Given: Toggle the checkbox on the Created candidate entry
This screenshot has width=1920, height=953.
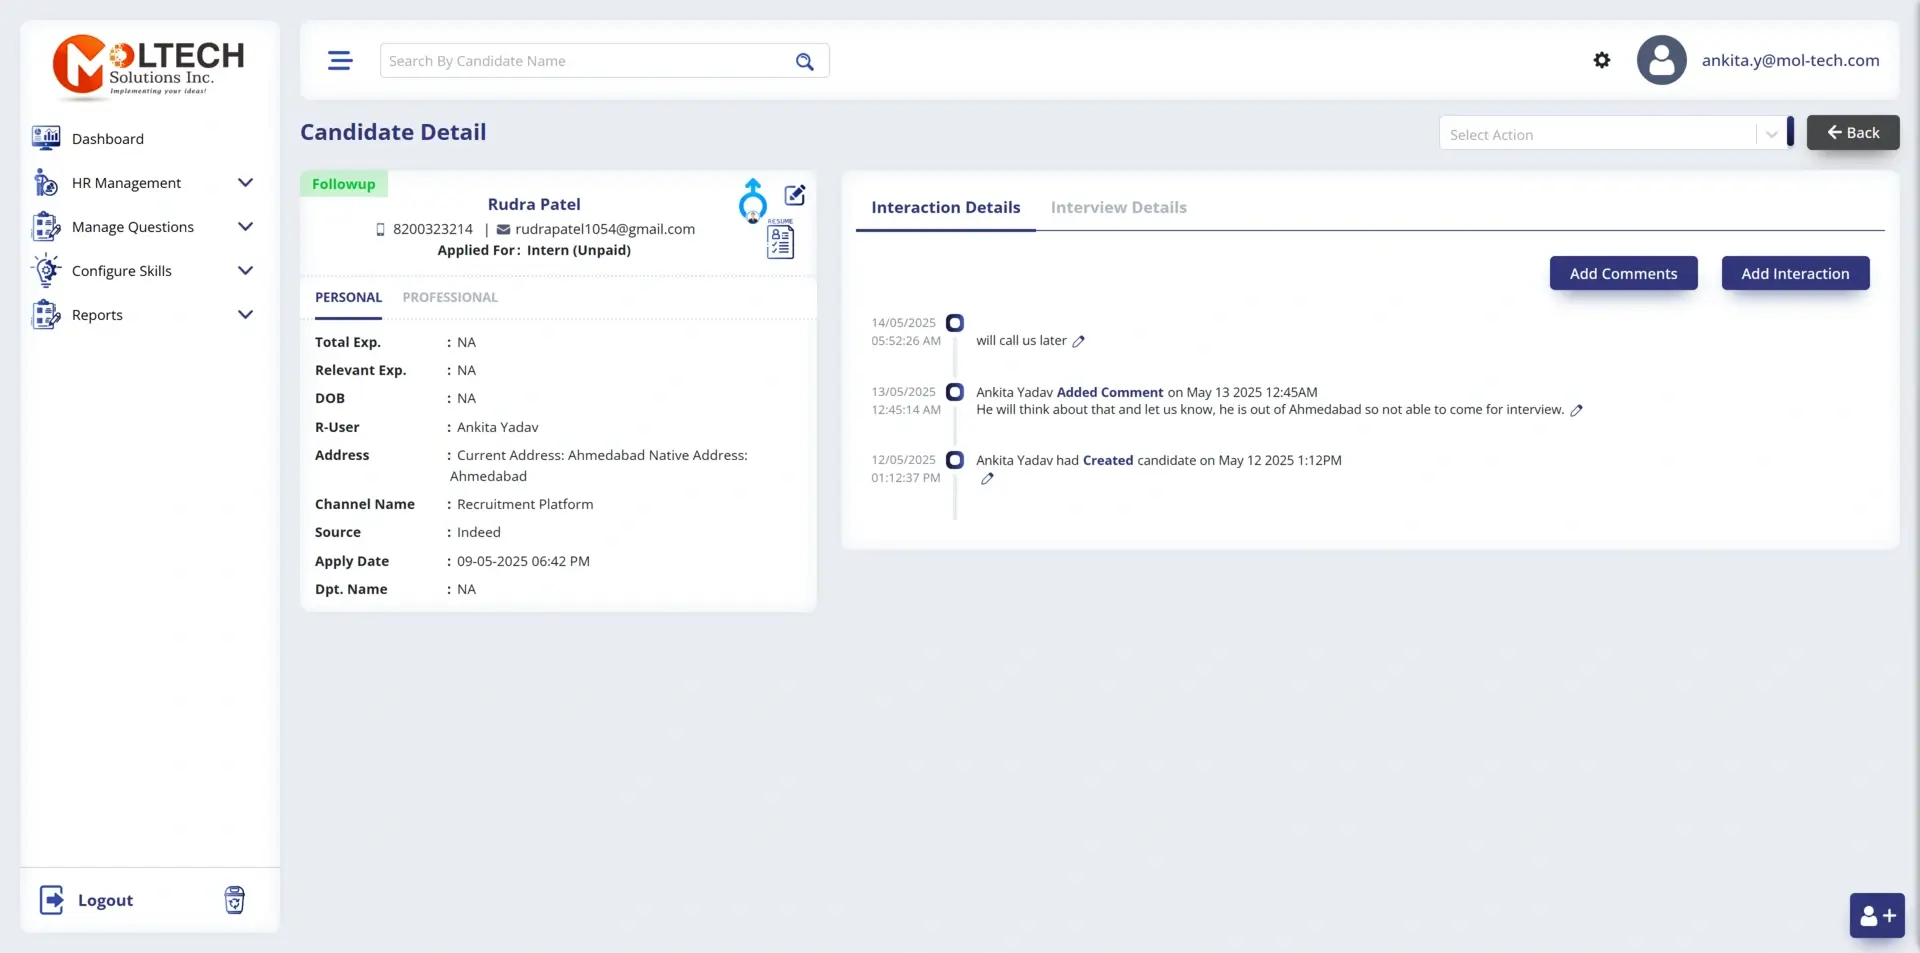Looking at the screenshot, I should (x=955, y=460).
